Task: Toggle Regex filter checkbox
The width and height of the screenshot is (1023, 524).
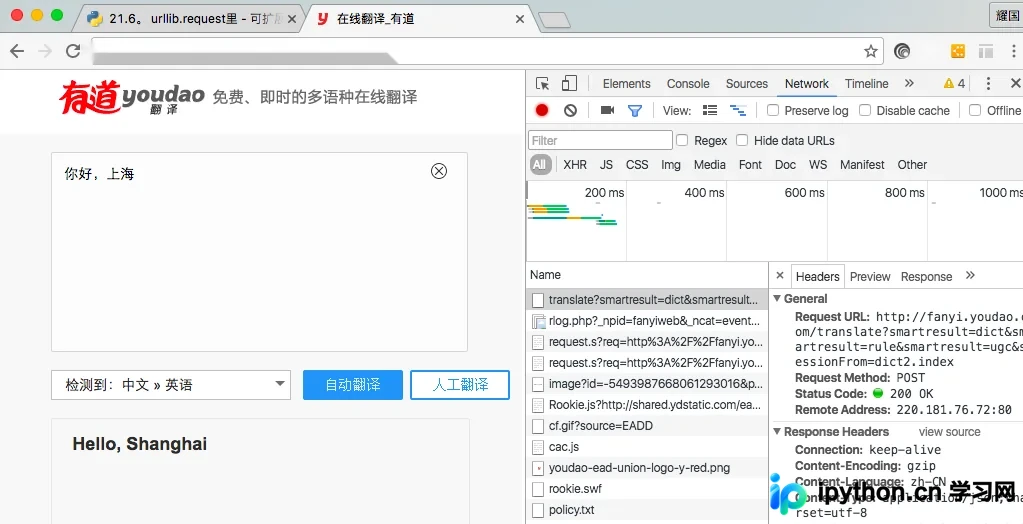Action: [682, 140]
